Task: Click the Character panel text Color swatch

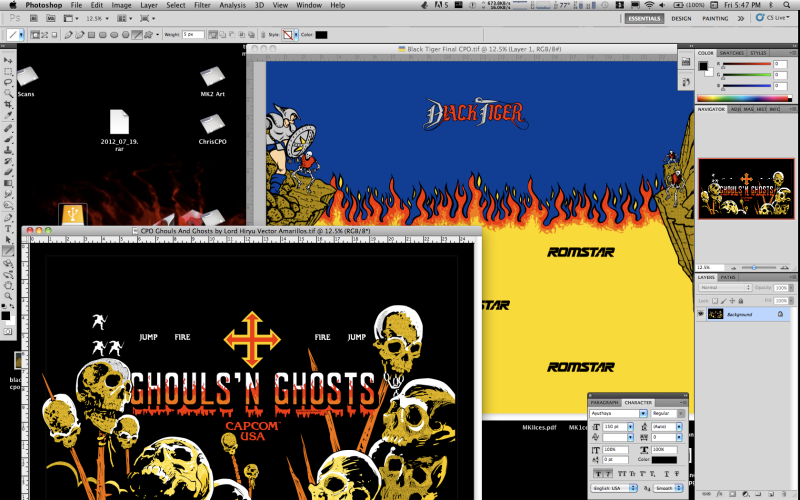Action: click(664, 460)
